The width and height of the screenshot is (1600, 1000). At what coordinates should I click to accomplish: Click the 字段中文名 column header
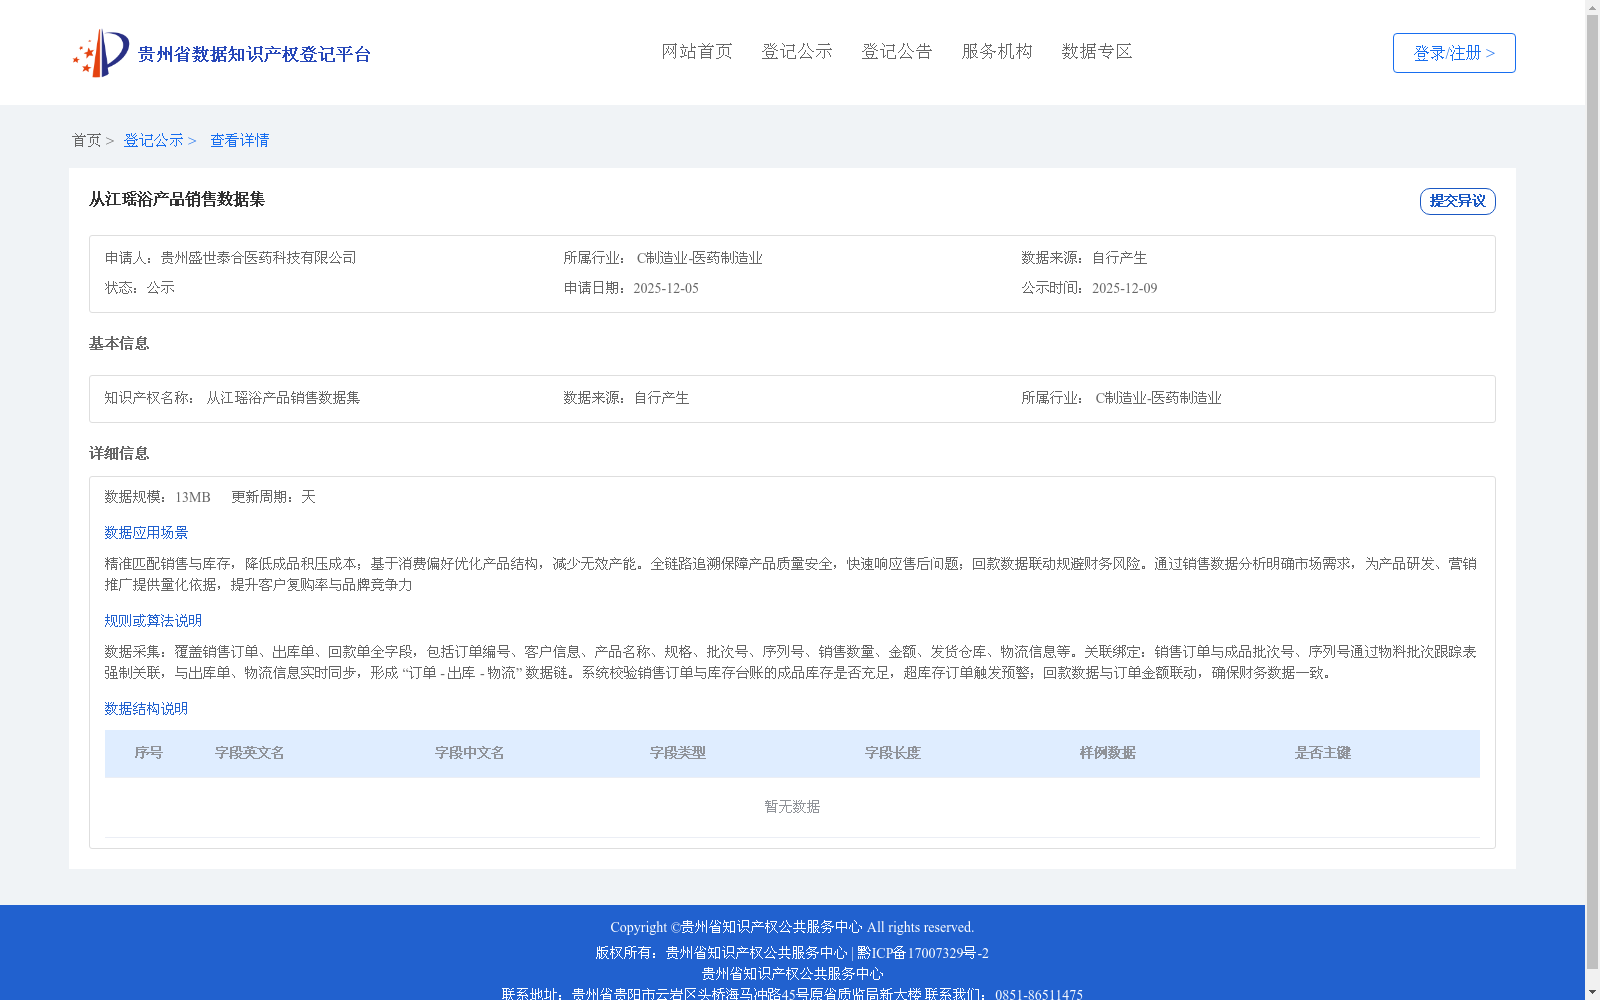pyautogui.click(x=470, y=753)
